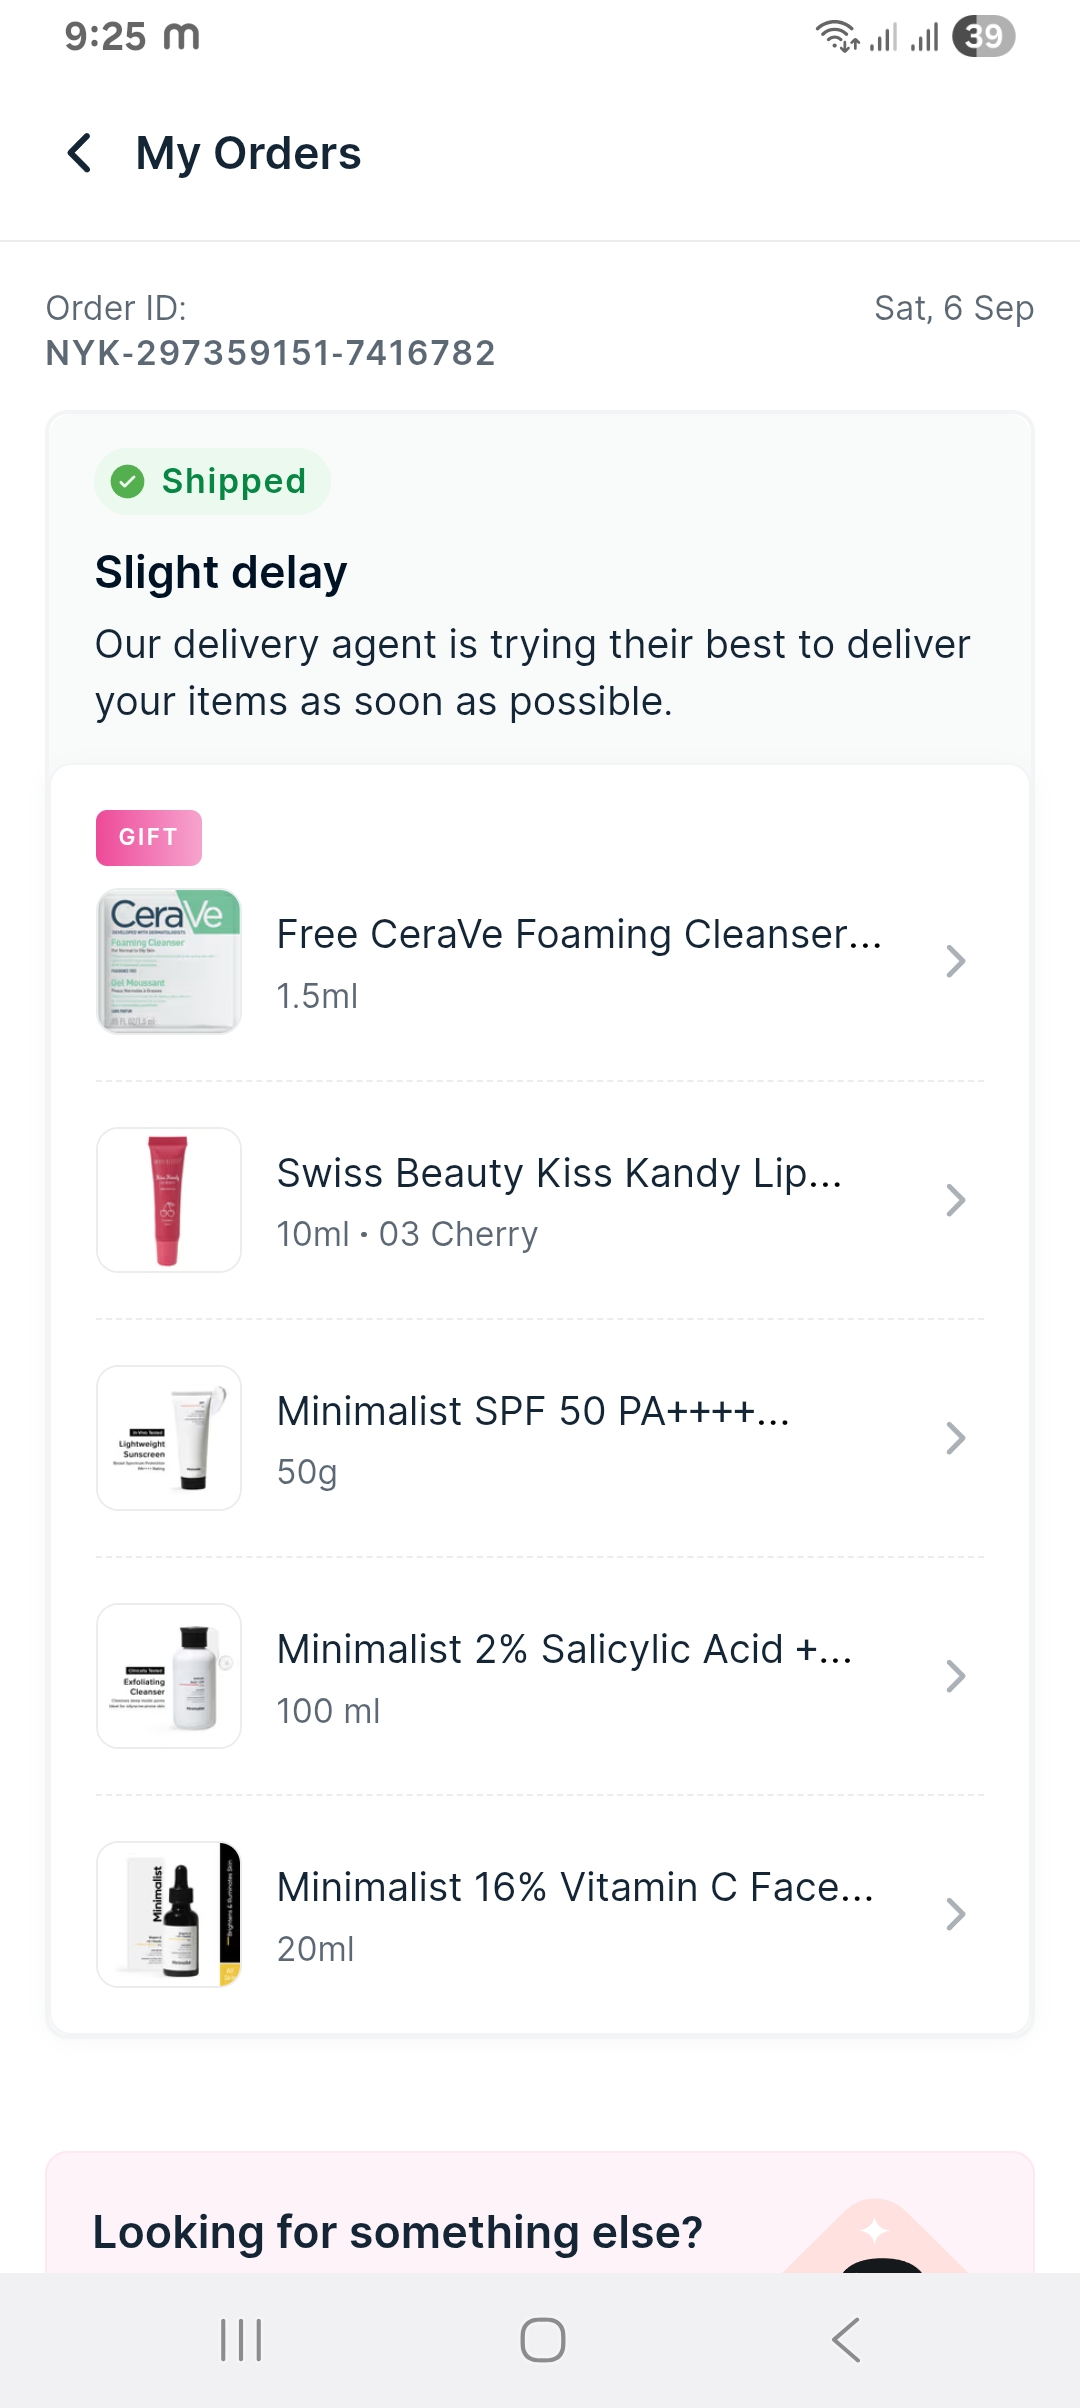This screenshot has height=2408, width=1080.
Task: Open the Swiss Beauty lip product image
Action: tap(169, 1200)
